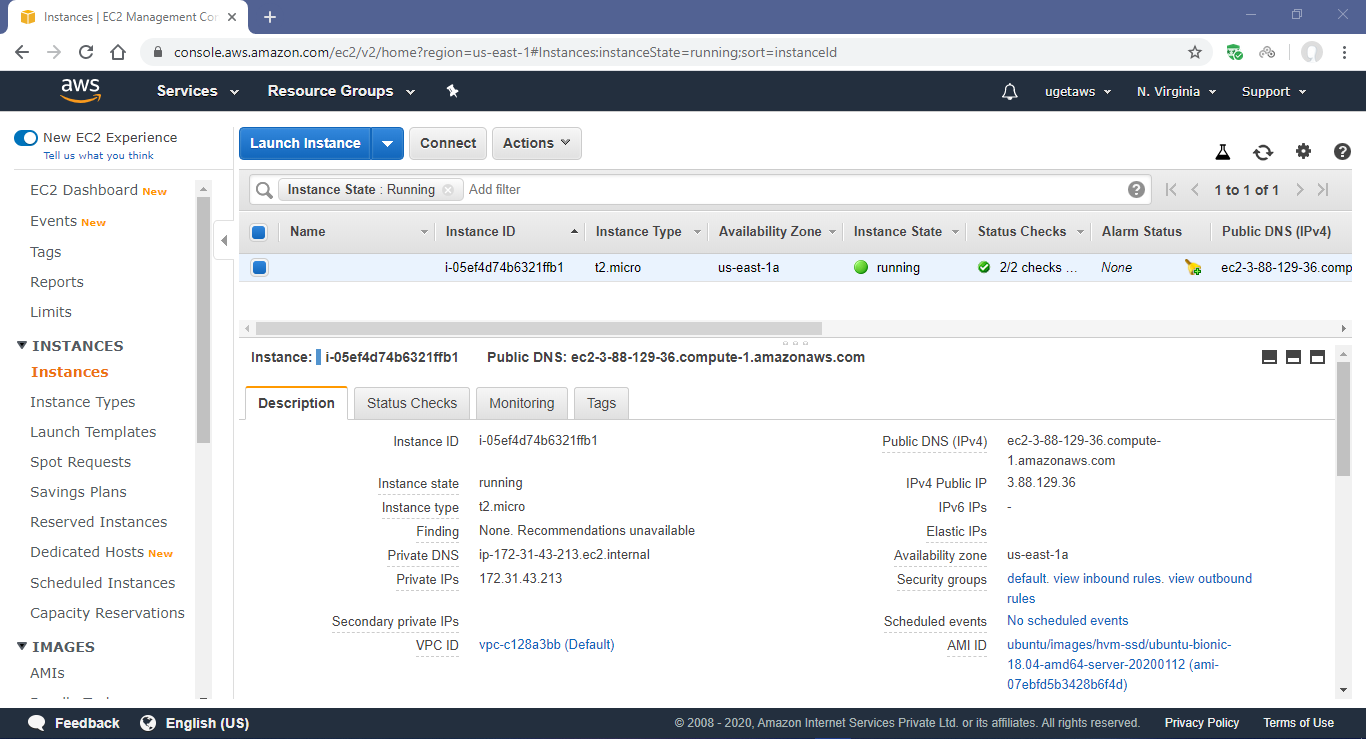Switch to the Tags tab
This screenshot has height=739, width=1366.
tap(601, 403)
